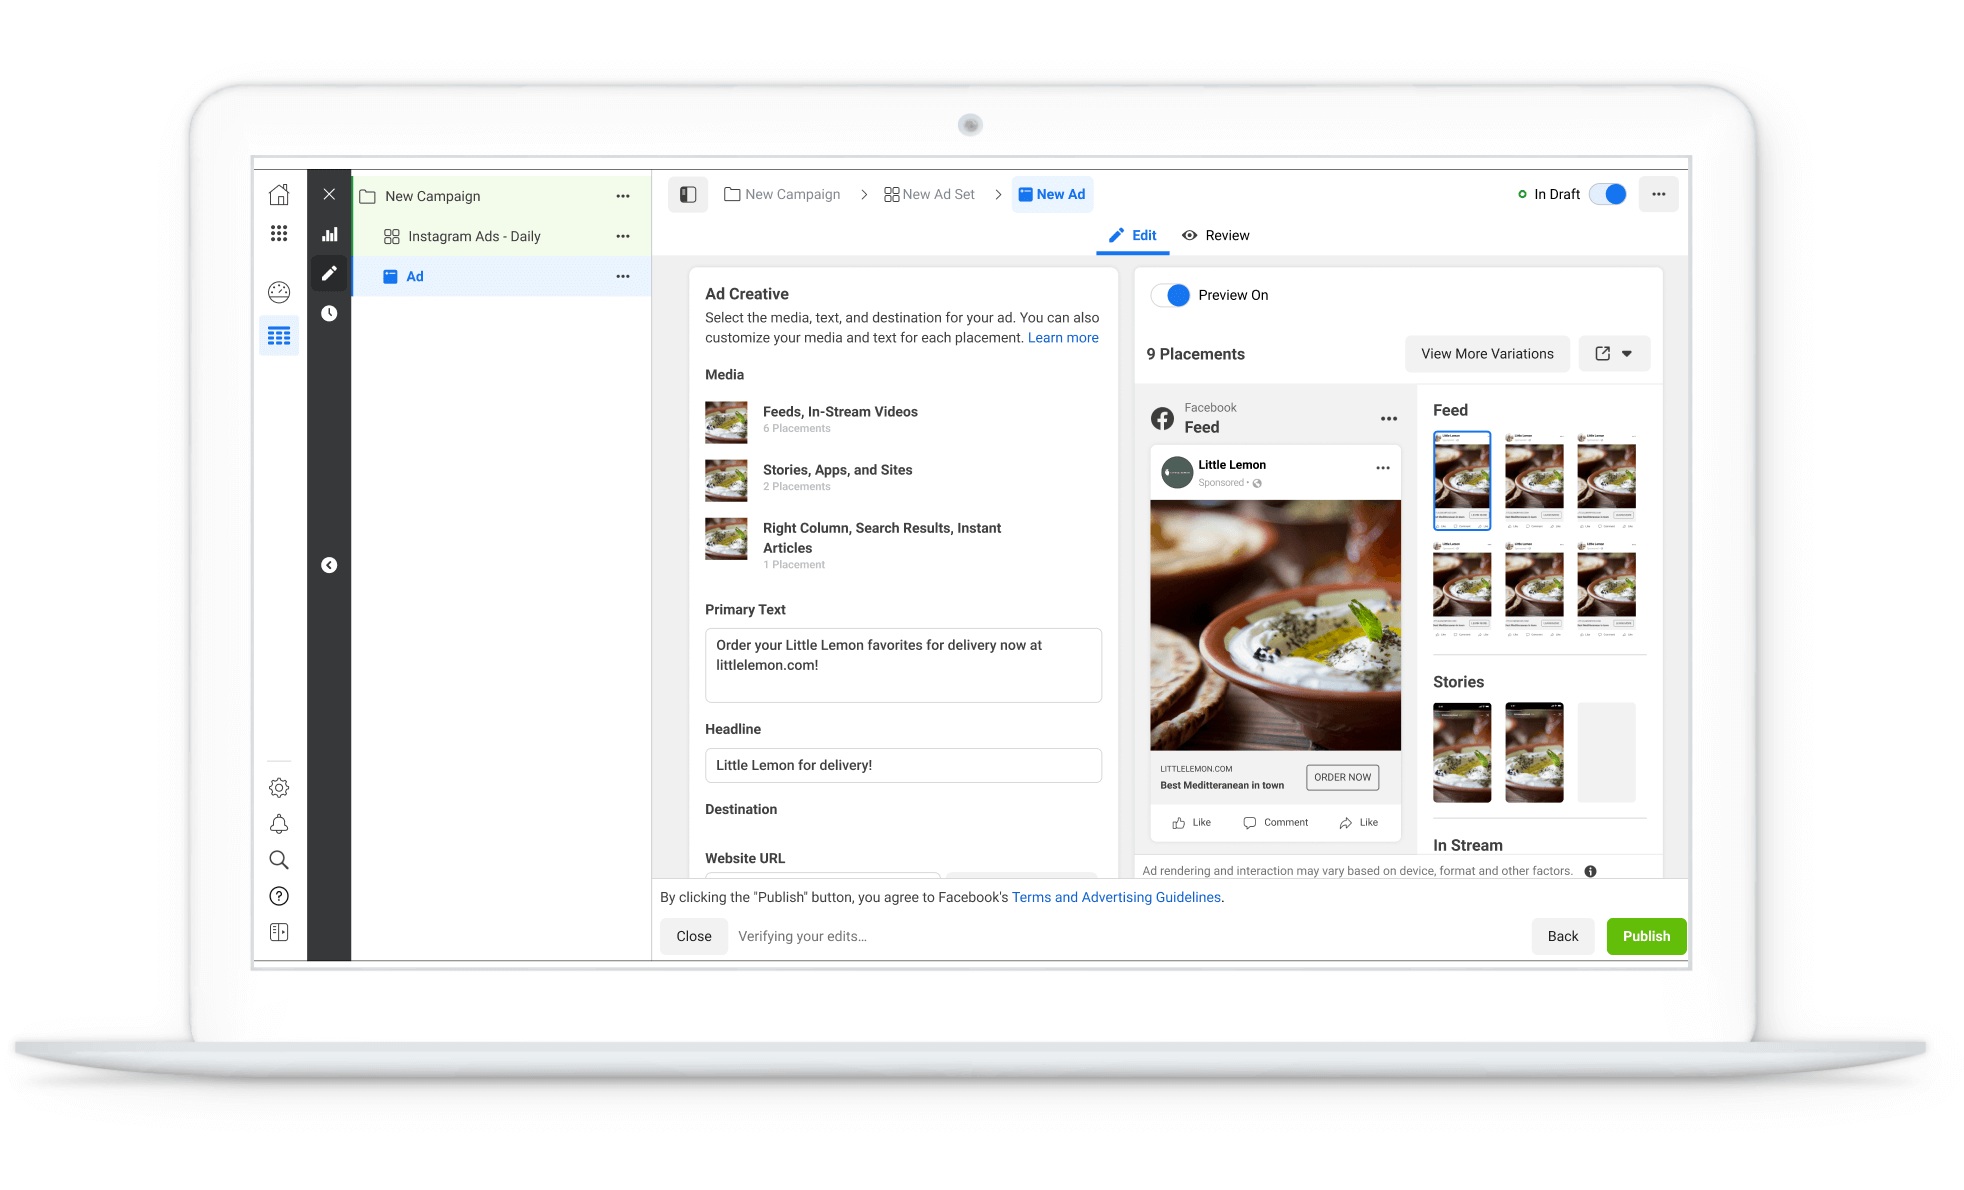Click Comment icon in ad preview
This screenshot has width=1964, height=1190.
(1249, 823)
